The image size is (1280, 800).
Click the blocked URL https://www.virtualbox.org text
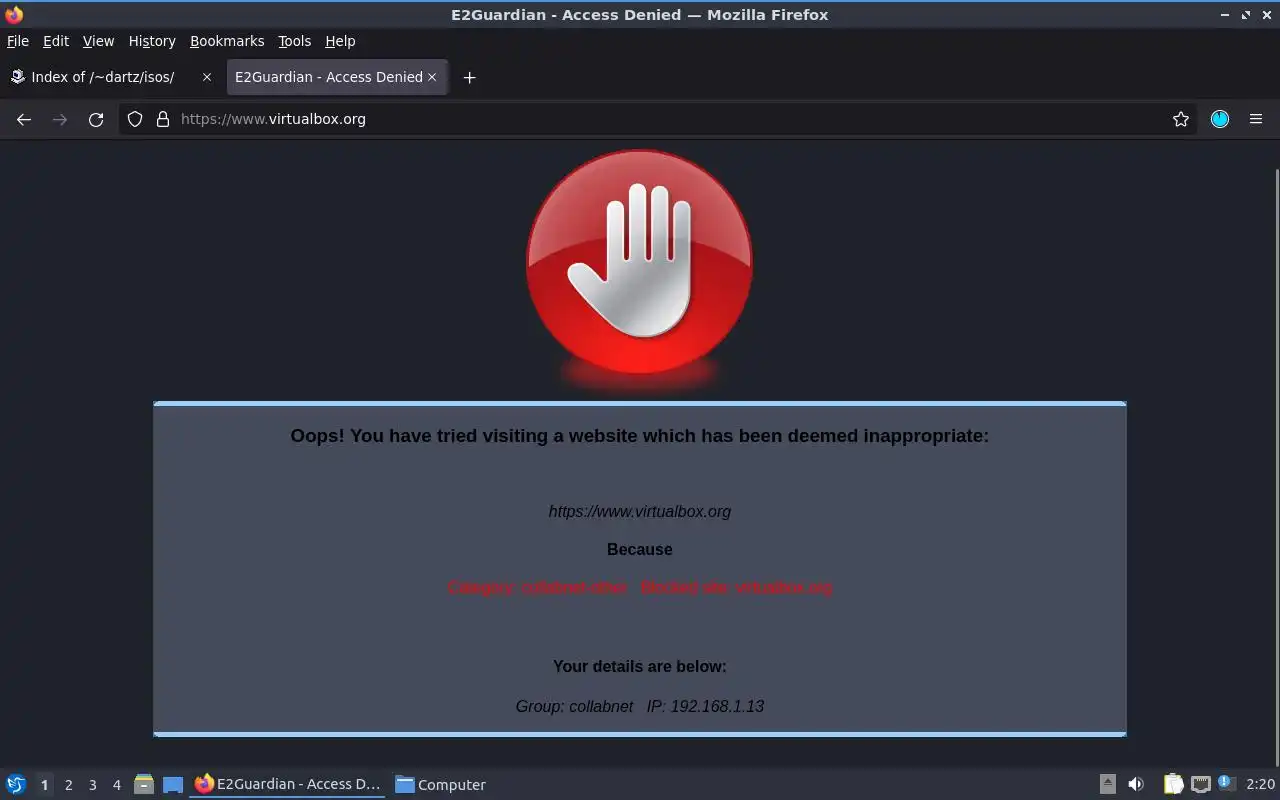click(x=640, y=511)
